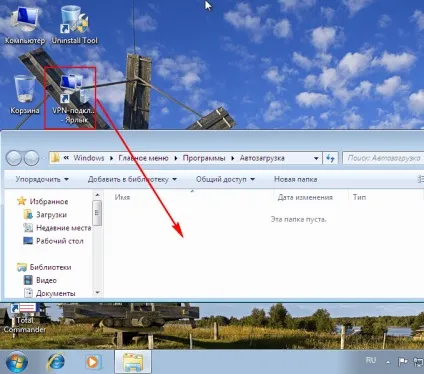Launch Internet Explorer from the taskbar
424x374 pixels.
tap(56, 362)
